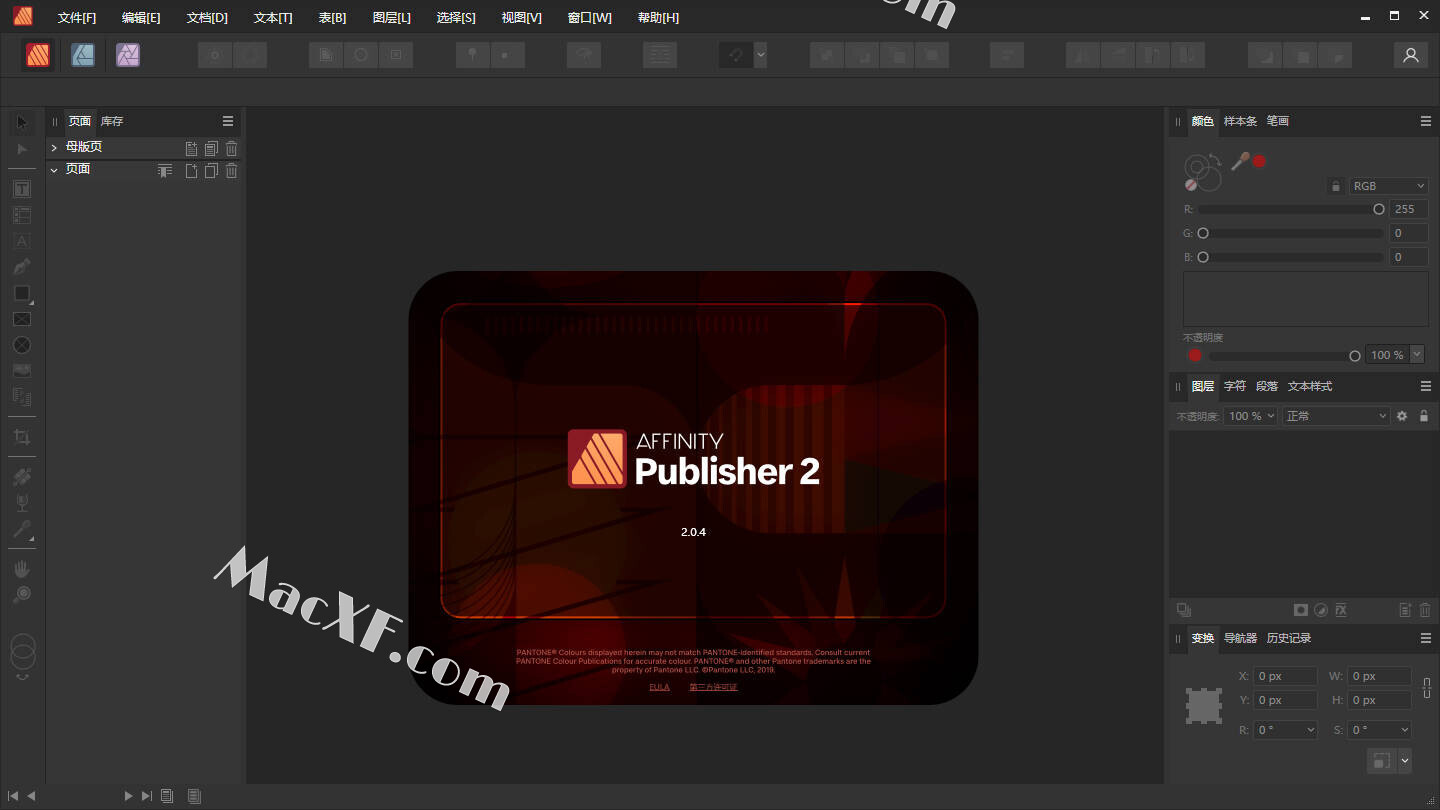Select the Picture Frame Ellipse tool

[x=22, y=345]
